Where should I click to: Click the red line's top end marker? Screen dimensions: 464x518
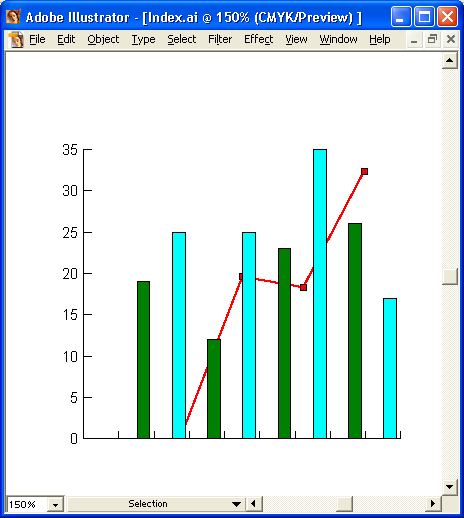(364, 171)
